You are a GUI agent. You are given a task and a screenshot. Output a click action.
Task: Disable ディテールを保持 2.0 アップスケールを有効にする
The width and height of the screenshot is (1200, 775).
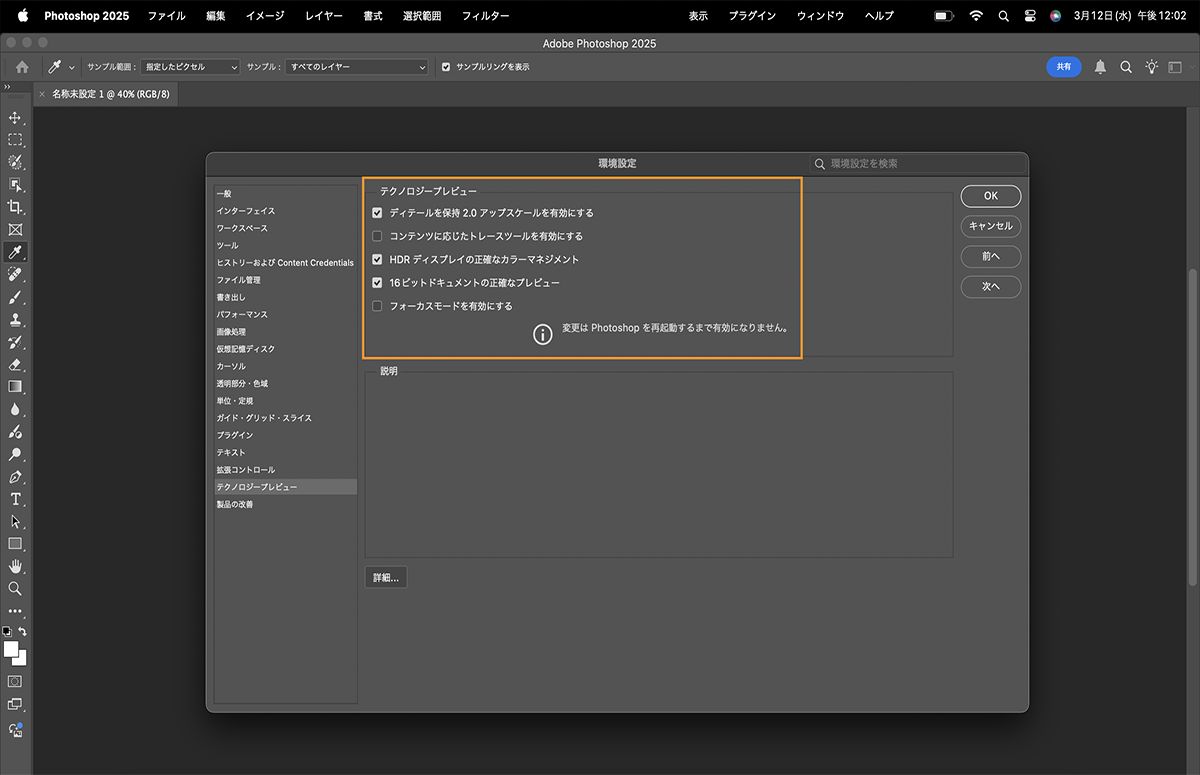tap(377, 212)
